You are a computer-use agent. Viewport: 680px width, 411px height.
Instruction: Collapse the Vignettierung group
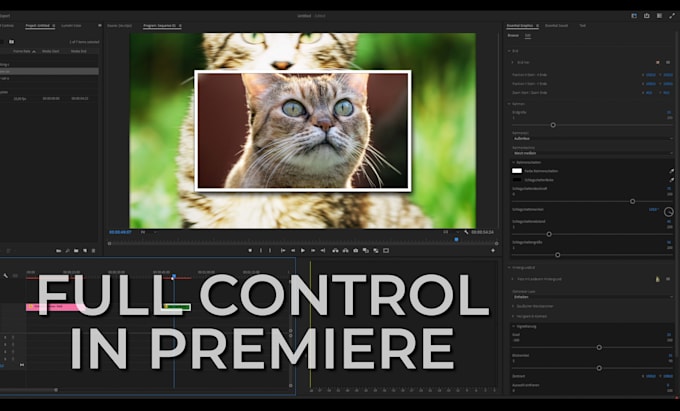pyautogui.click(x=513, y=326)
